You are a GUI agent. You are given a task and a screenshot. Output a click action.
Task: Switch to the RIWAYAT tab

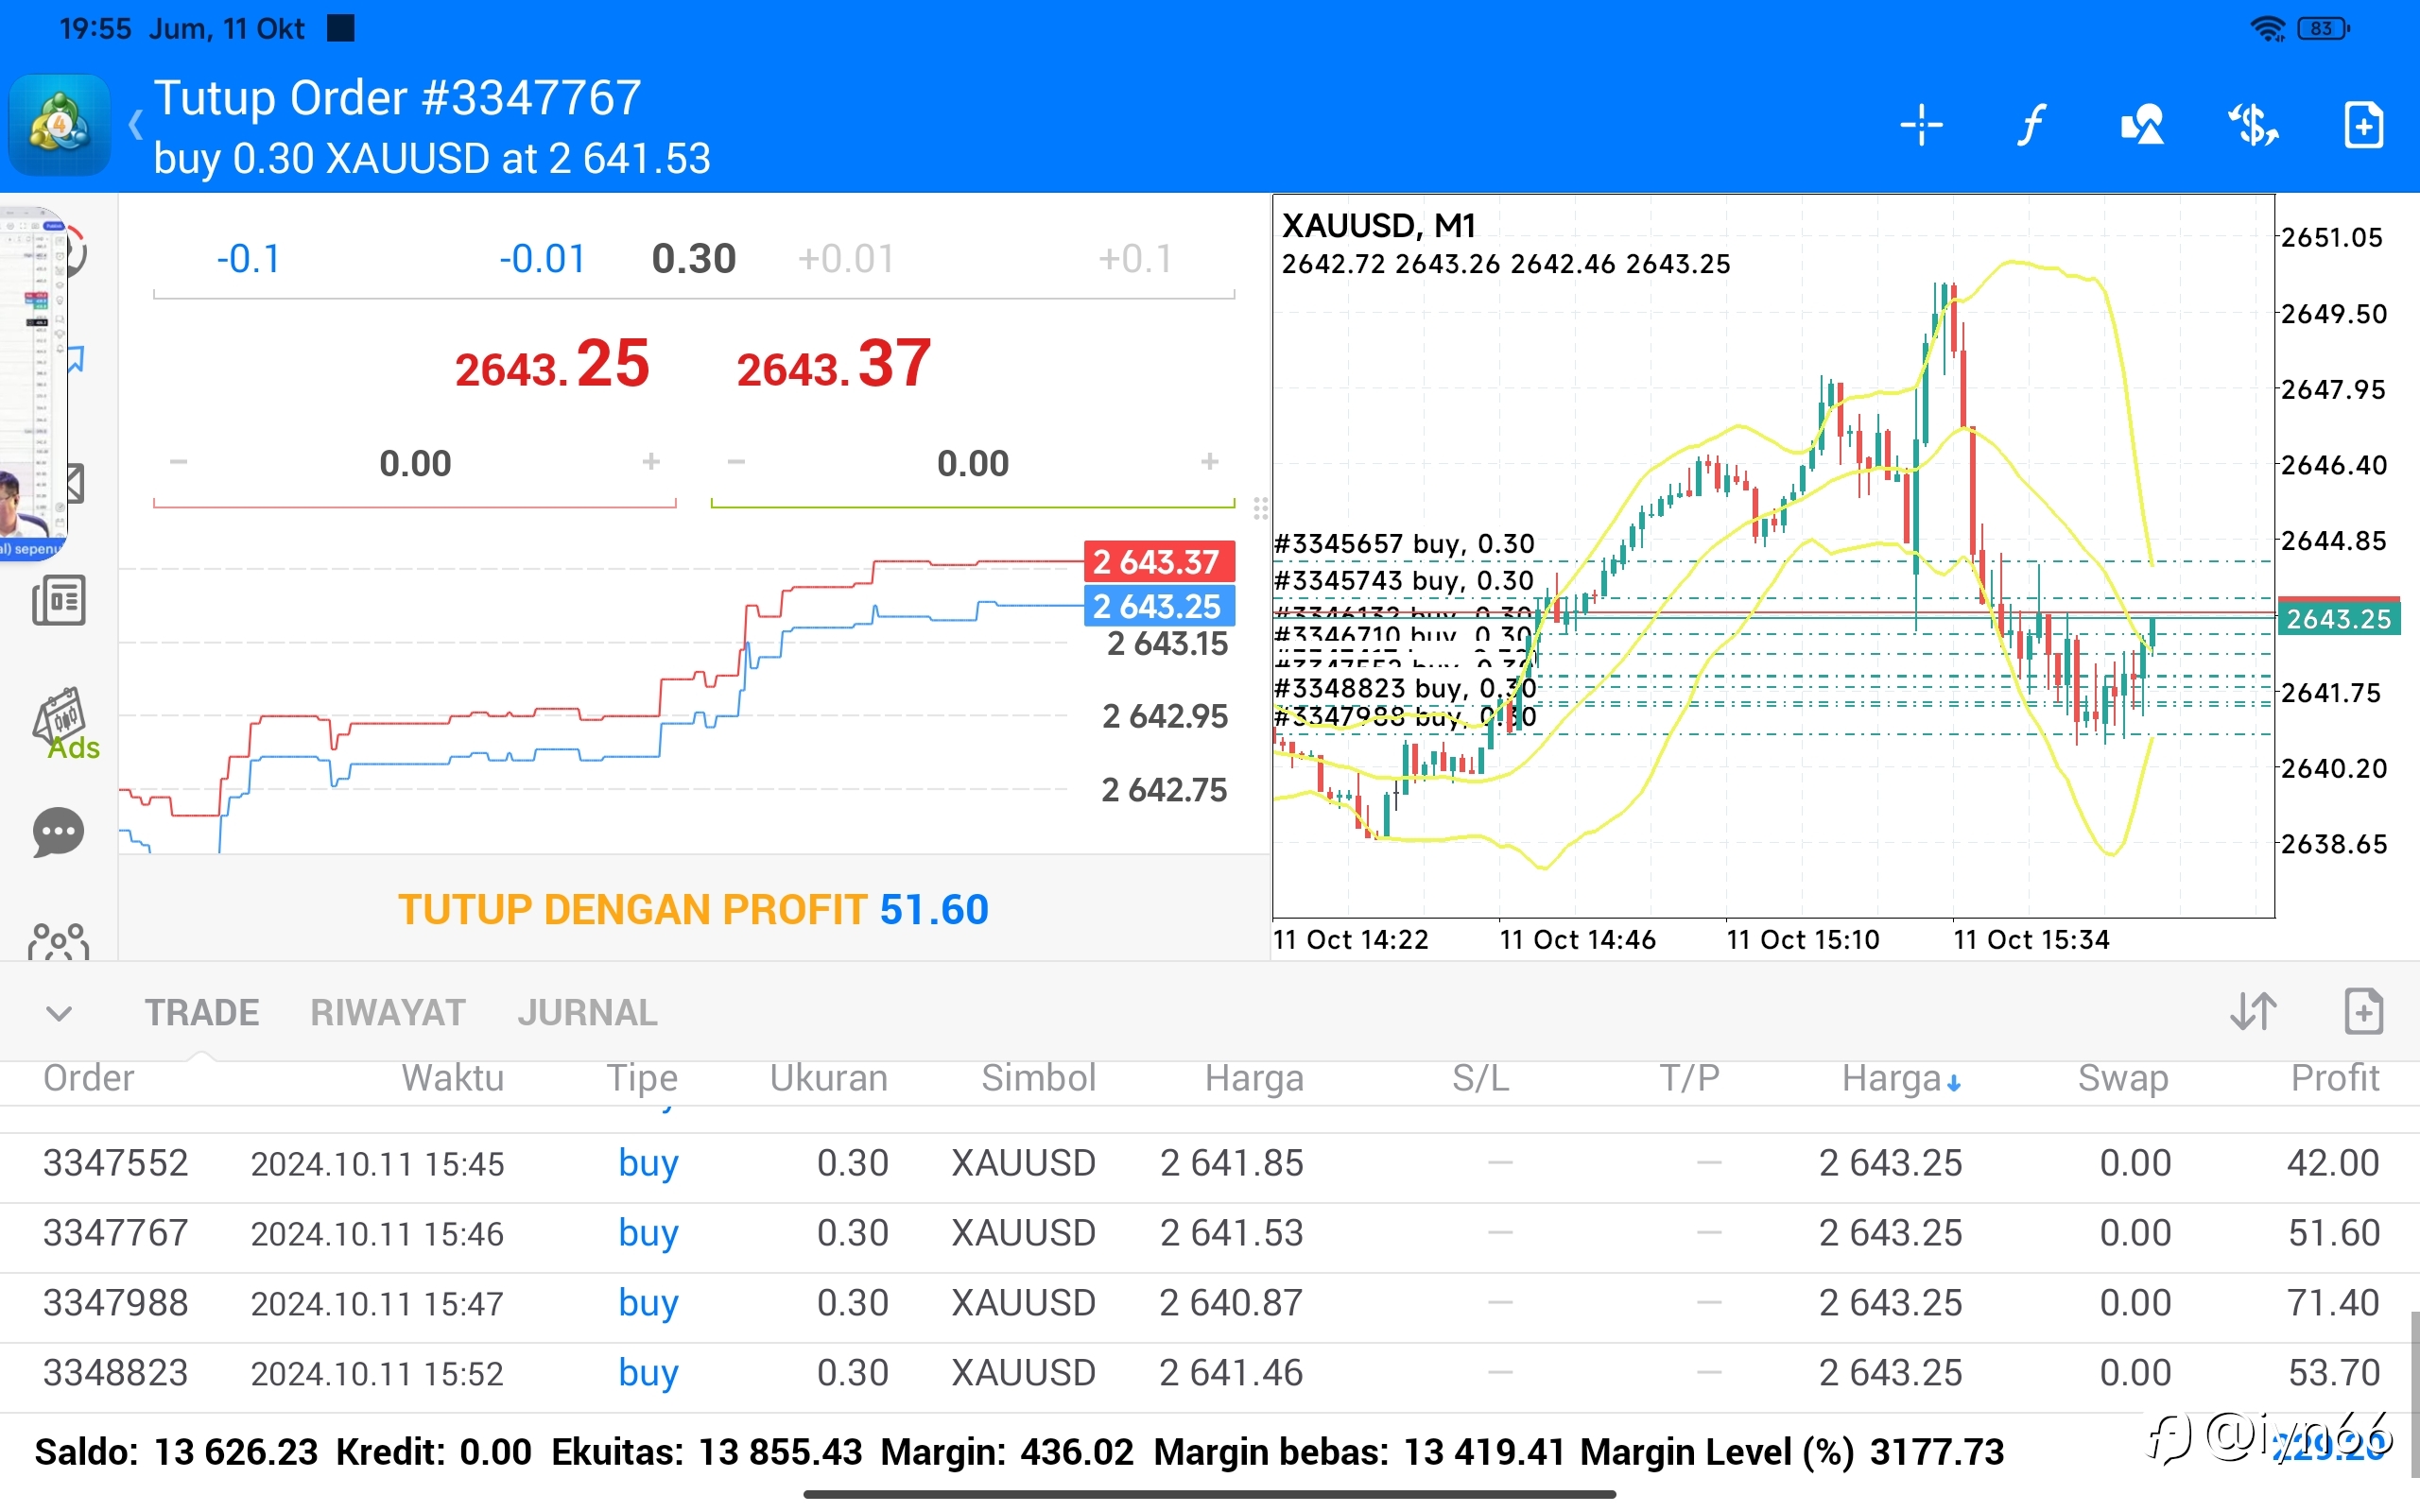click(387, 1013)
